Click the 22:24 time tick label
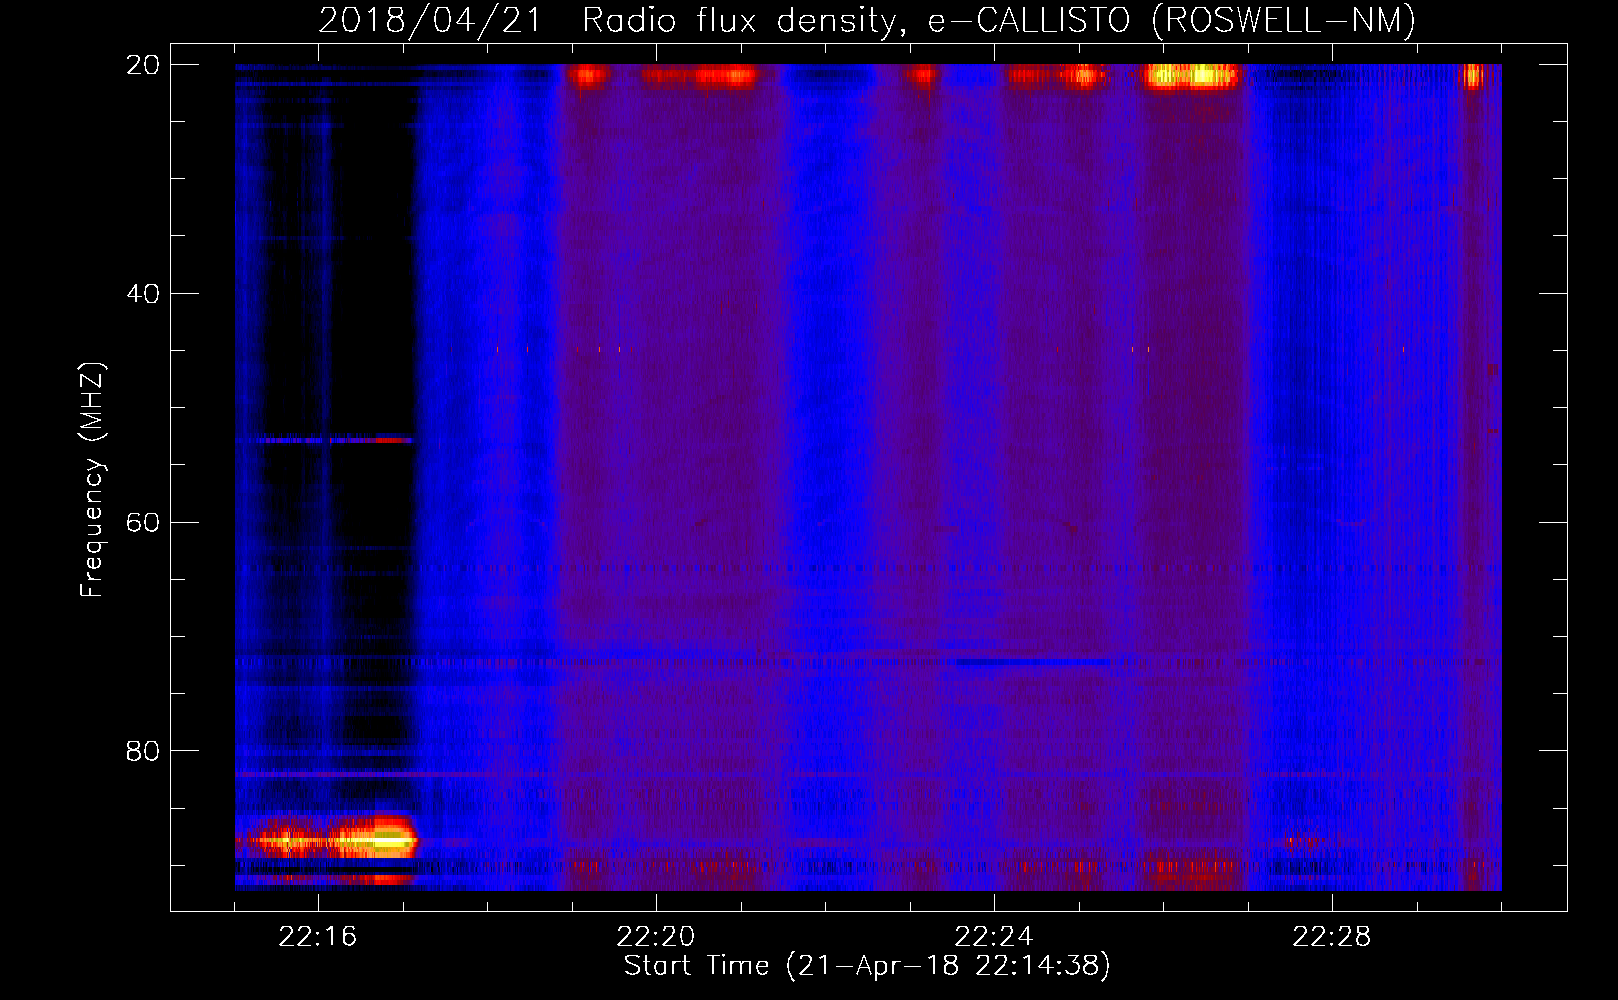1618x1000 pixels. (994, 937)
